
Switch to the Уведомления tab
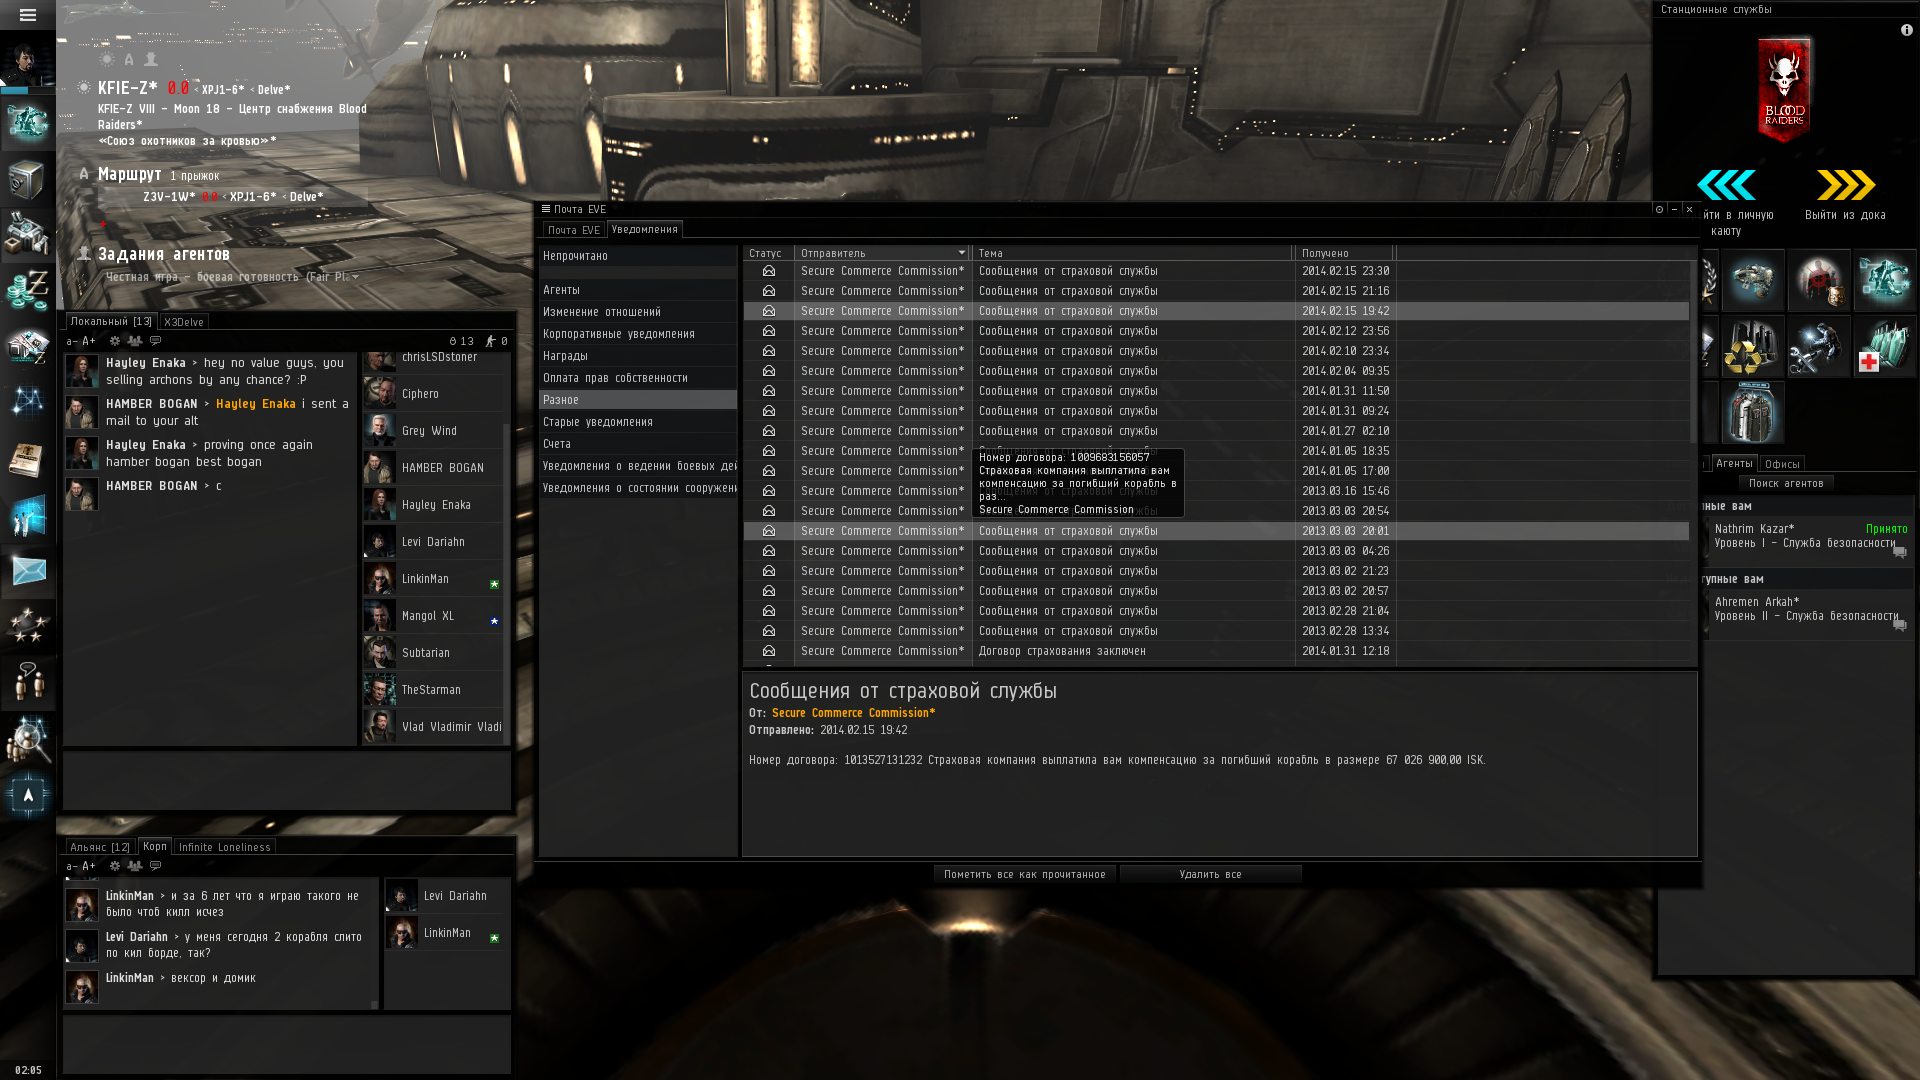(645, 229)
